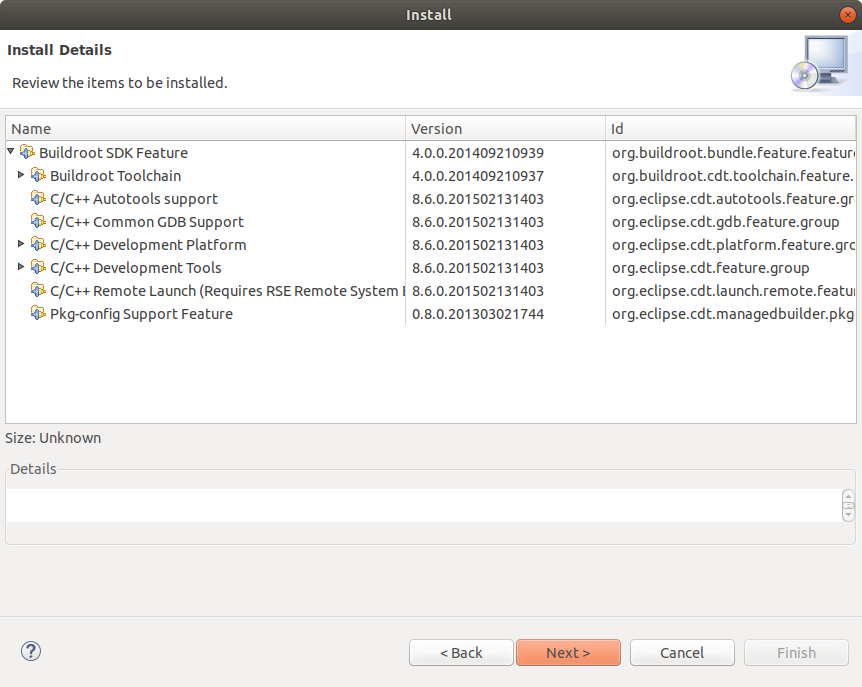This screenshot has width=862, height=687.
Task: Click the C/C++ Development Tools icon
Action: click(x=38, y=268)
